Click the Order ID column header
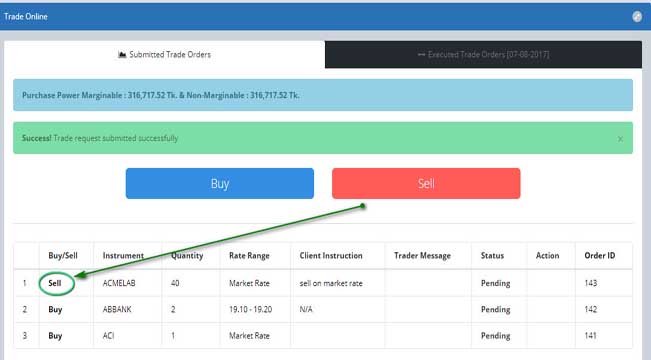Image resolution: width=651 pixels, height=360 pixels. click(x=600, y=255)
